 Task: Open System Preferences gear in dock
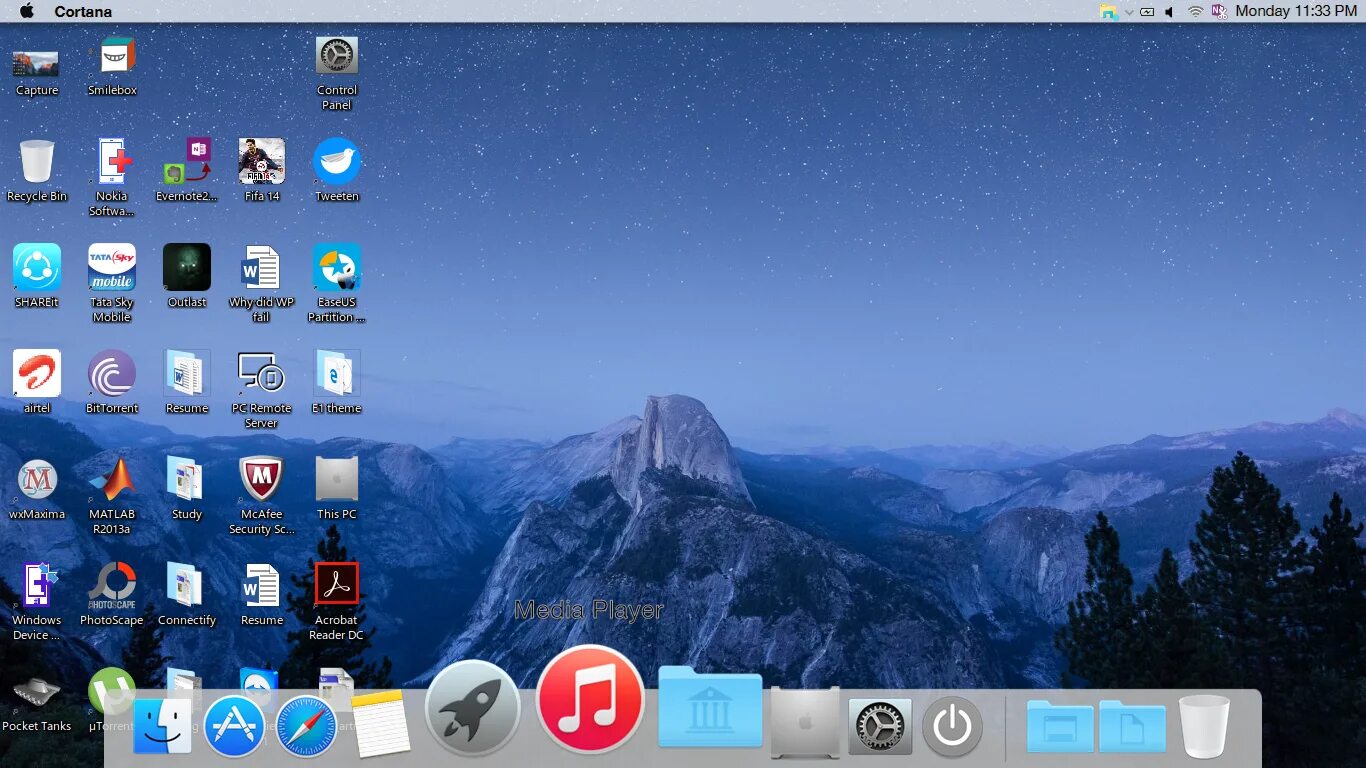pos(880,726)
